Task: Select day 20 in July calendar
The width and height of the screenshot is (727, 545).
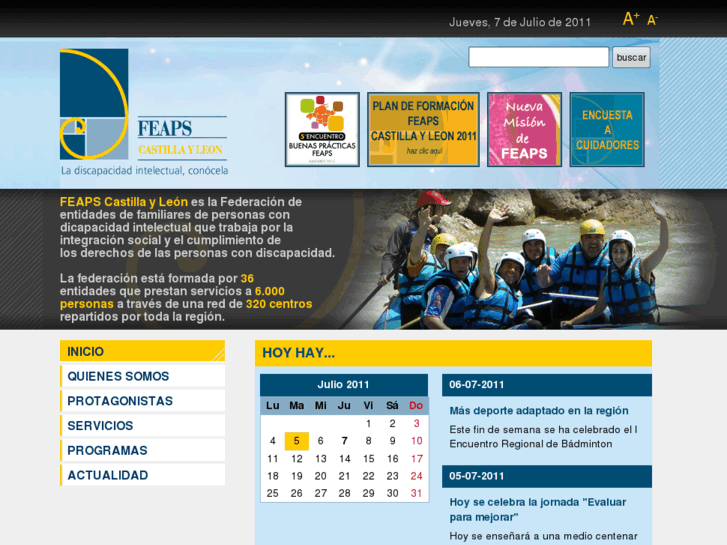Action: (x=320, y=476)
